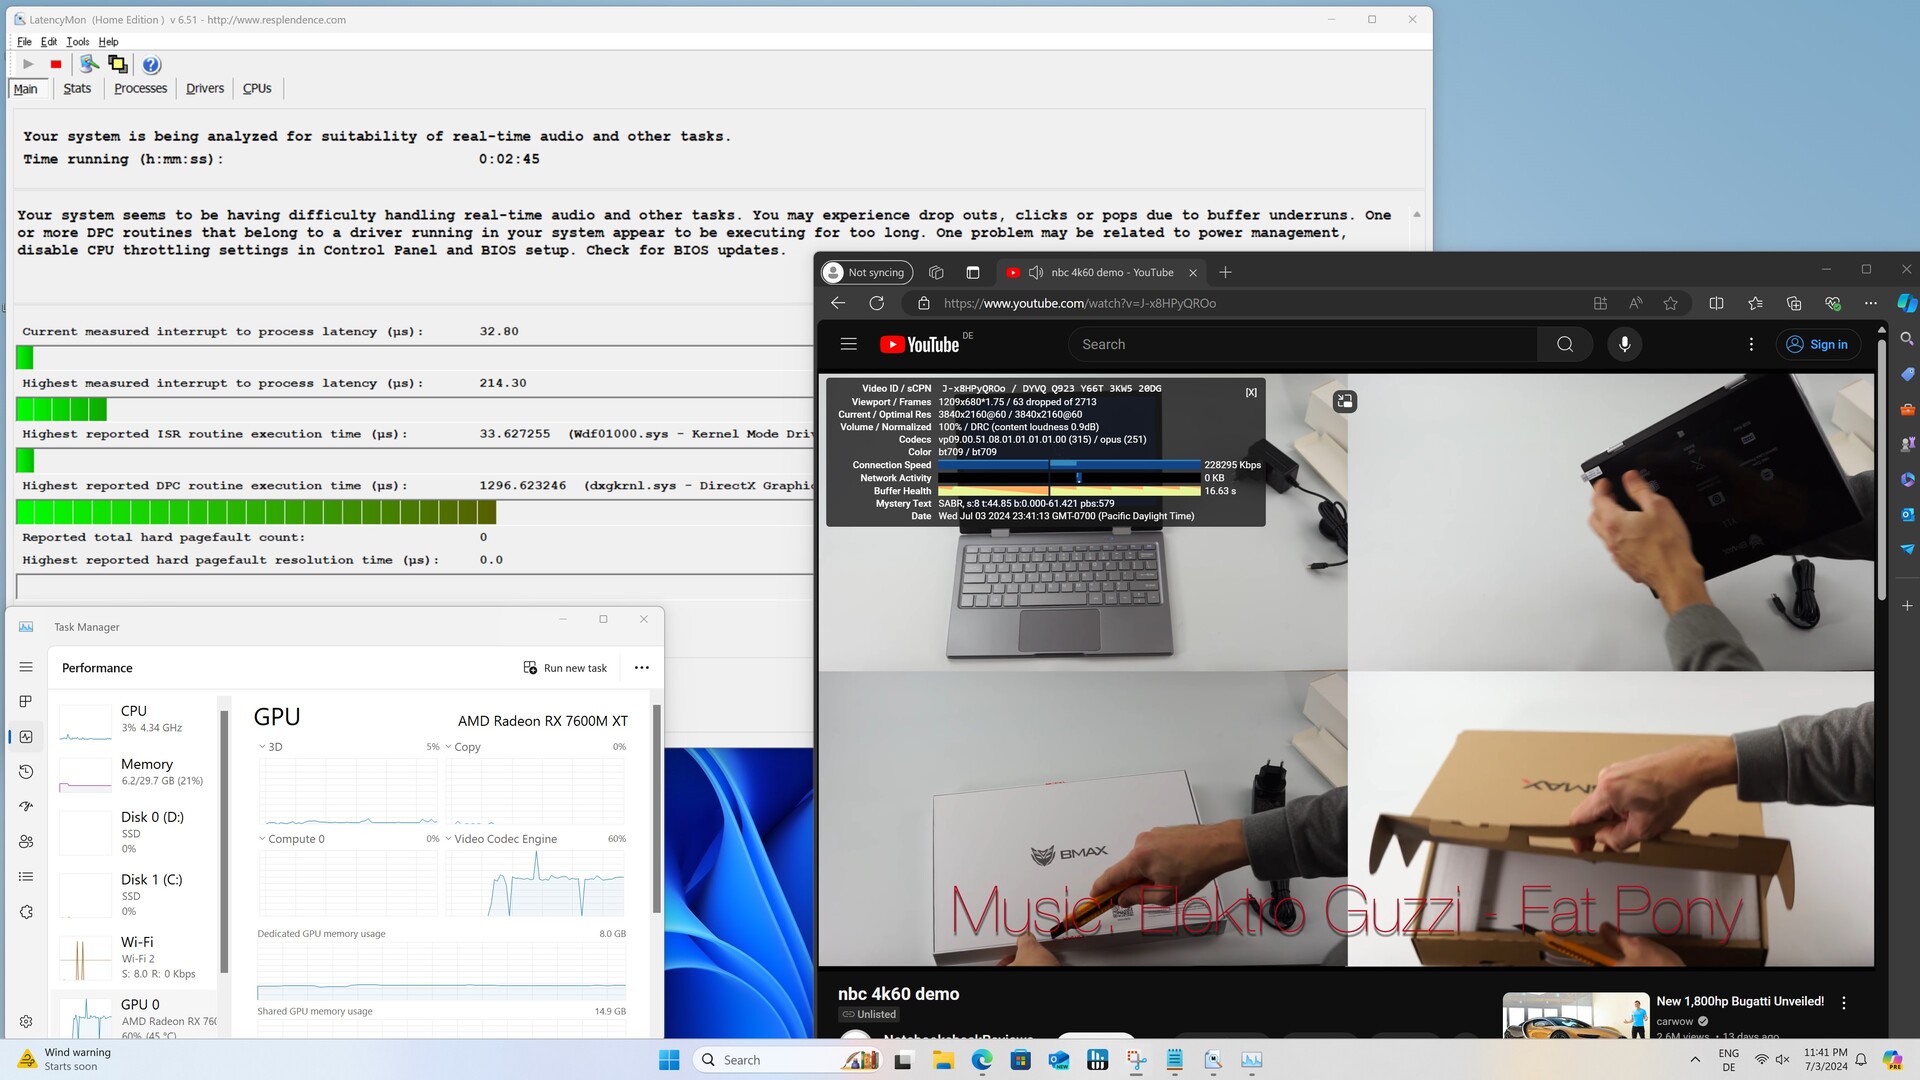
Task: Open Task Manager Users sidebar icon
Action: point(26,842)
